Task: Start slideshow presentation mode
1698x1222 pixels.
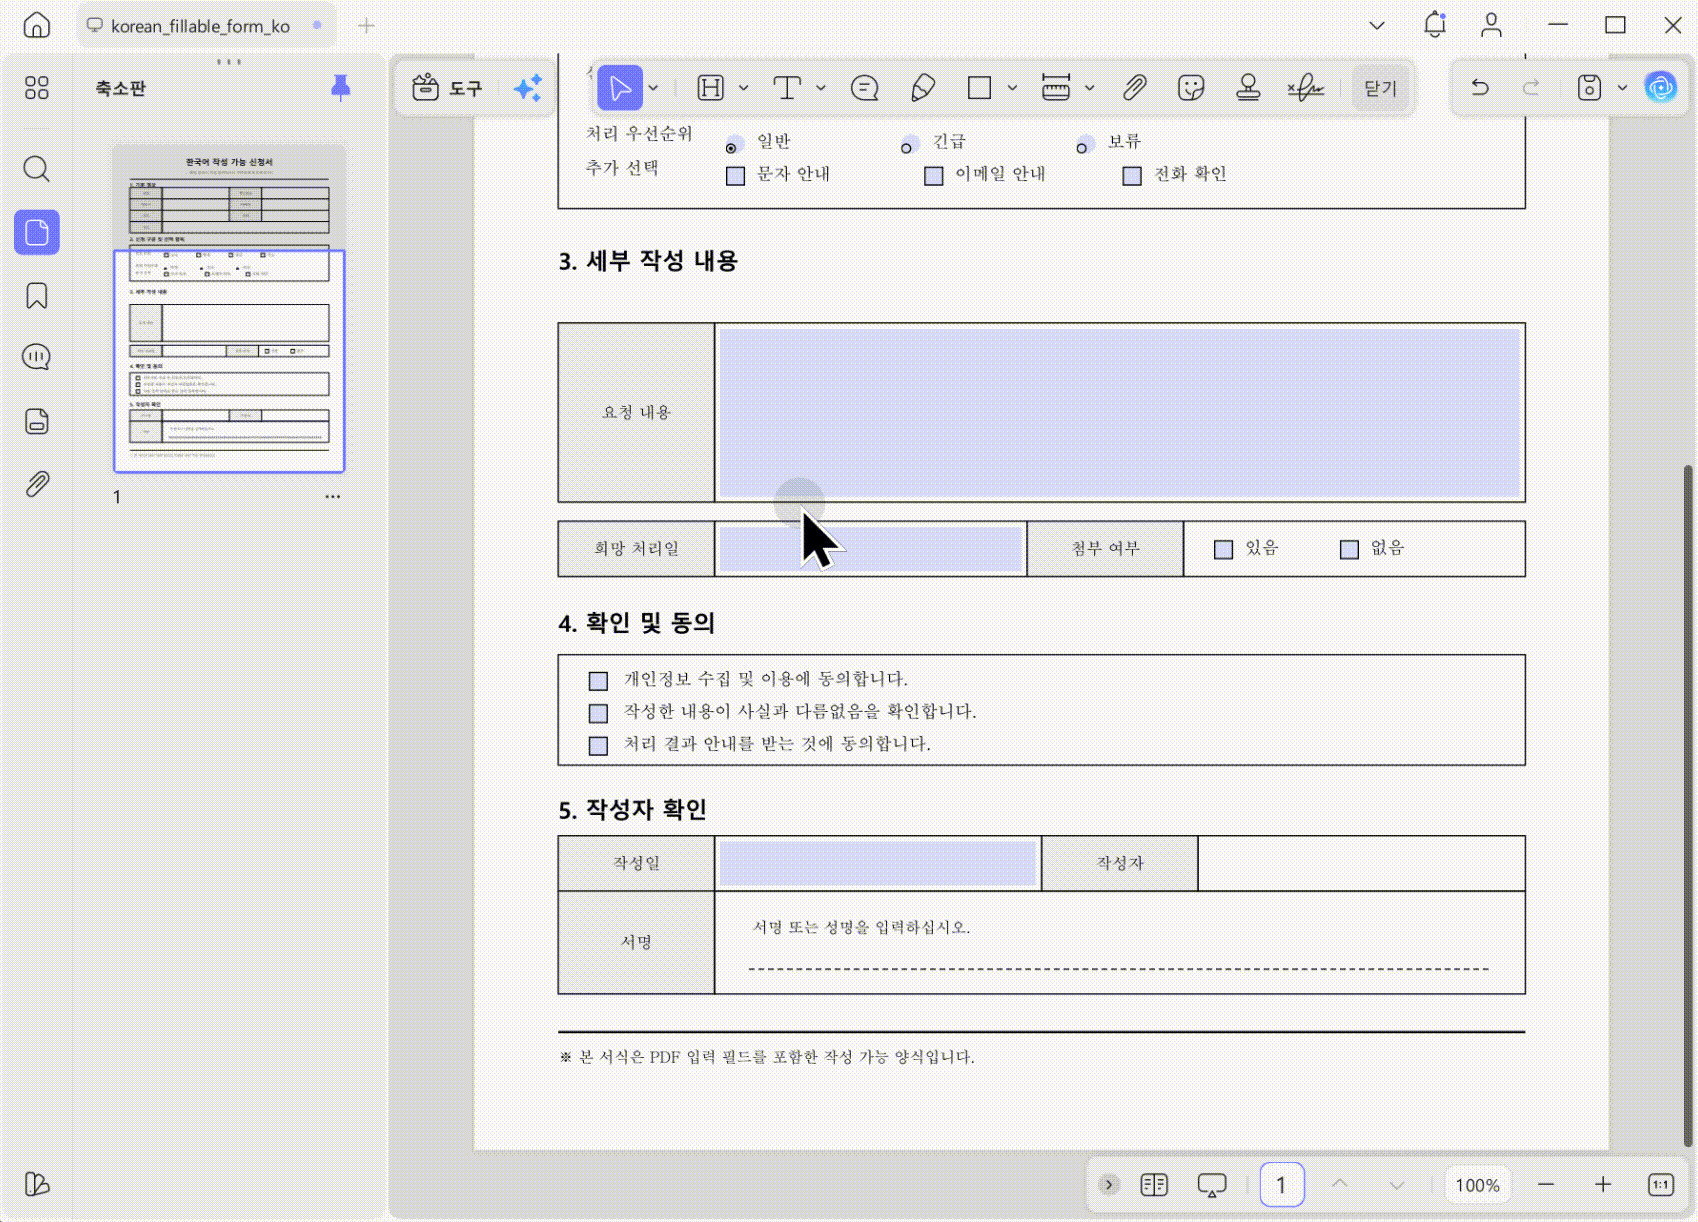Action: click(1212, 1185)
